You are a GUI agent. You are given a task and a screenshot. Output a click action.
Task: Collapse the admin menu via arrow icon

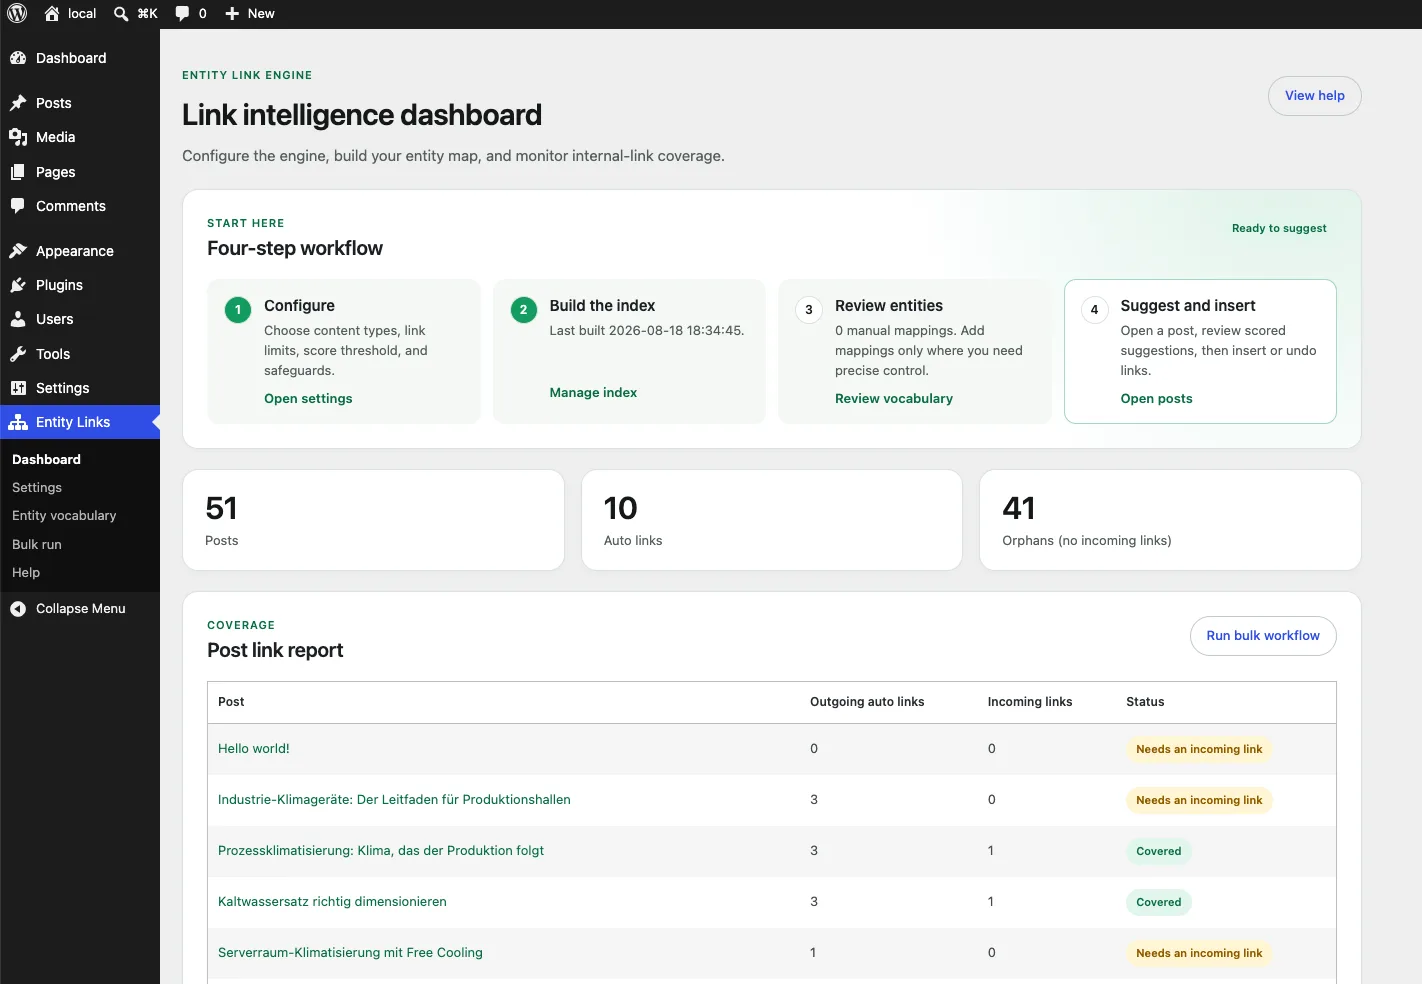pos(18,608)
